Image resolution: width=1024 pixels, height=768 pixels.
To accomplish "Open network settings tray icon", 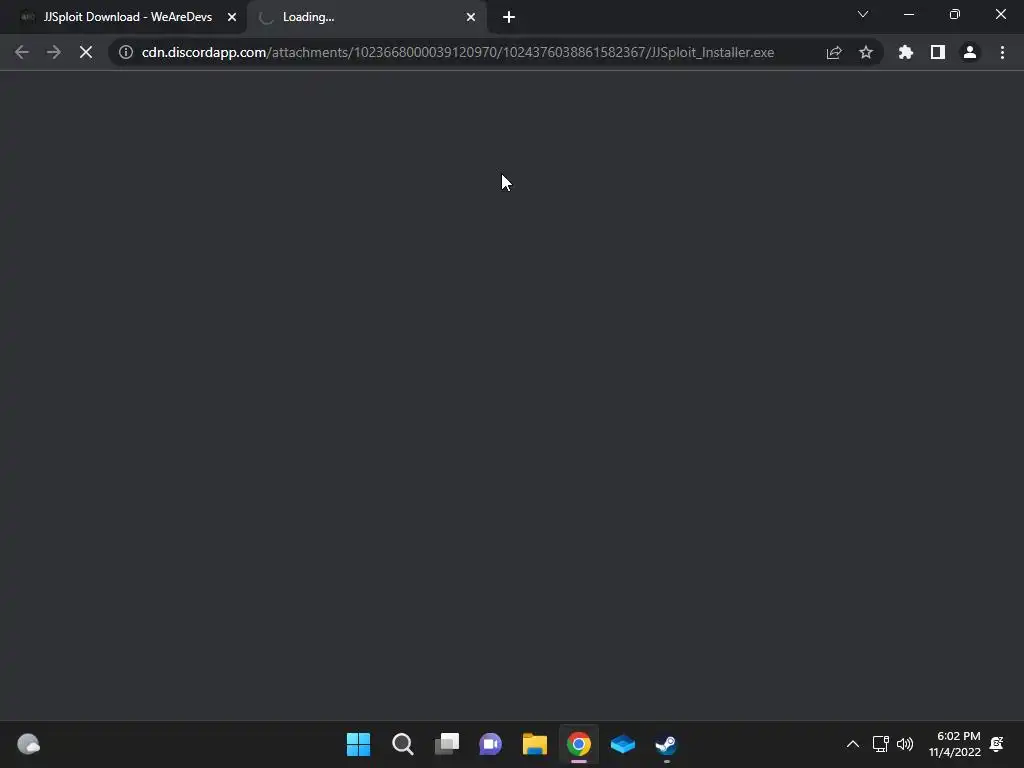I will [880, 744].
